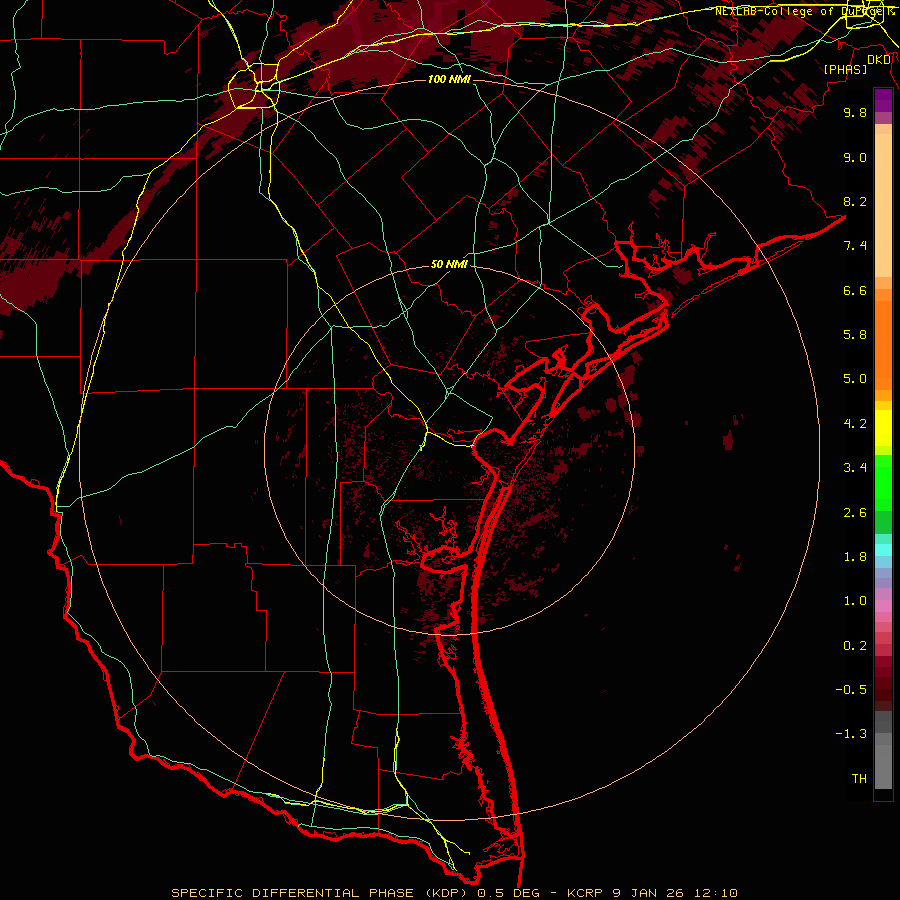Click the 5.0 scale value
900x900 pixels.
[x=855, y=379]
